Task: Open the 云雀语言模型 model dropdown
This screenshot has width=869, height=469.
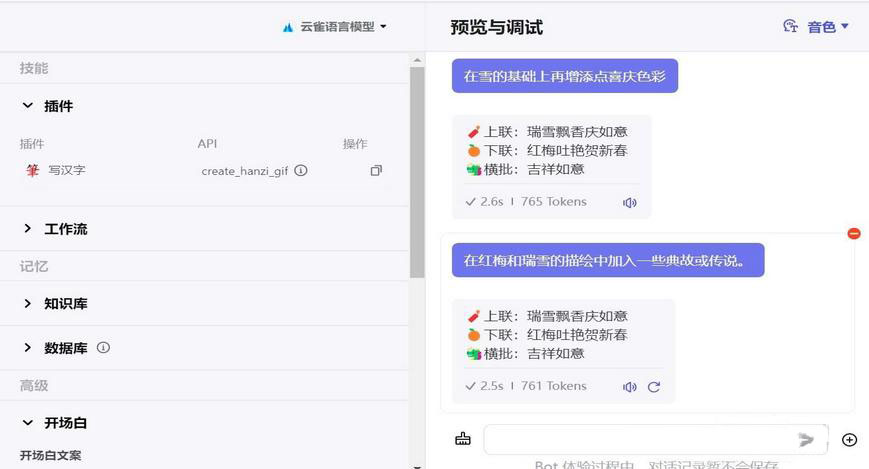Action: click(x=335, y=27)
